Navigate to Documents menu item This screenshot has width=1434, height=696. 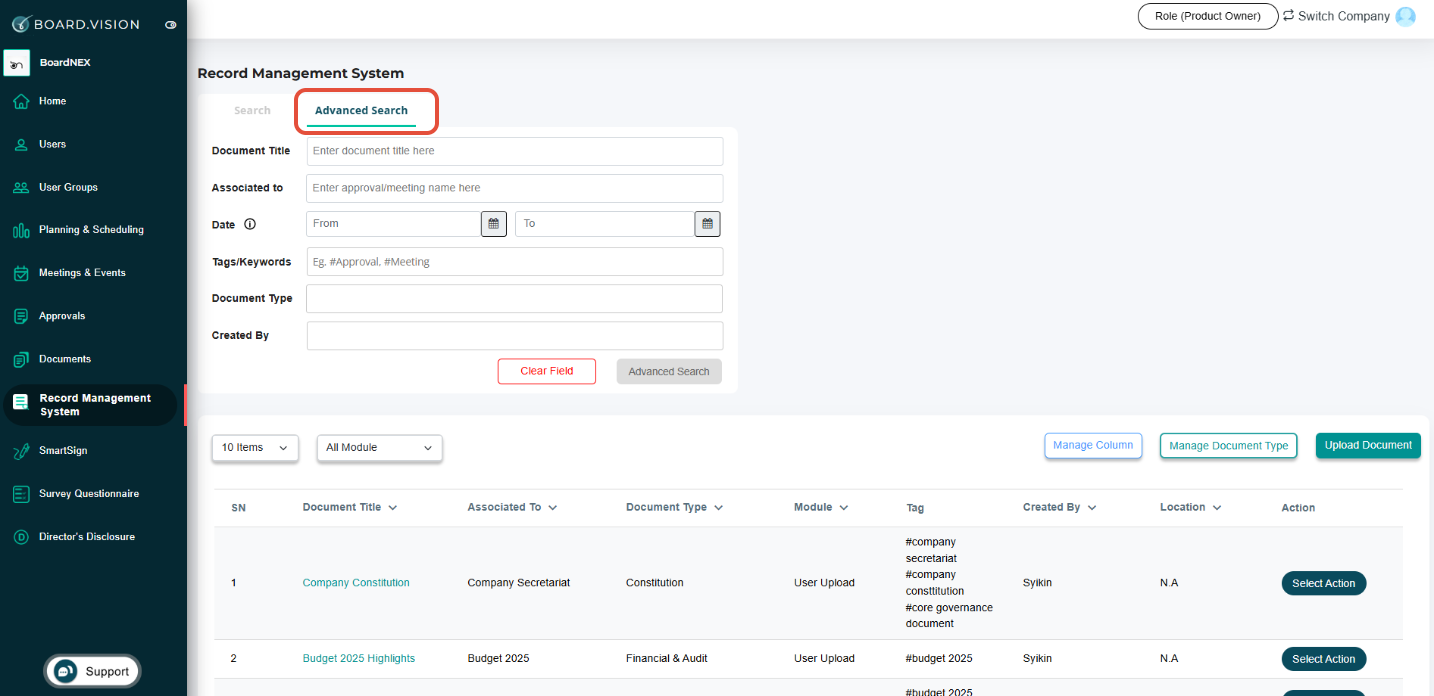pyautogui.click(x=65, y=359)
